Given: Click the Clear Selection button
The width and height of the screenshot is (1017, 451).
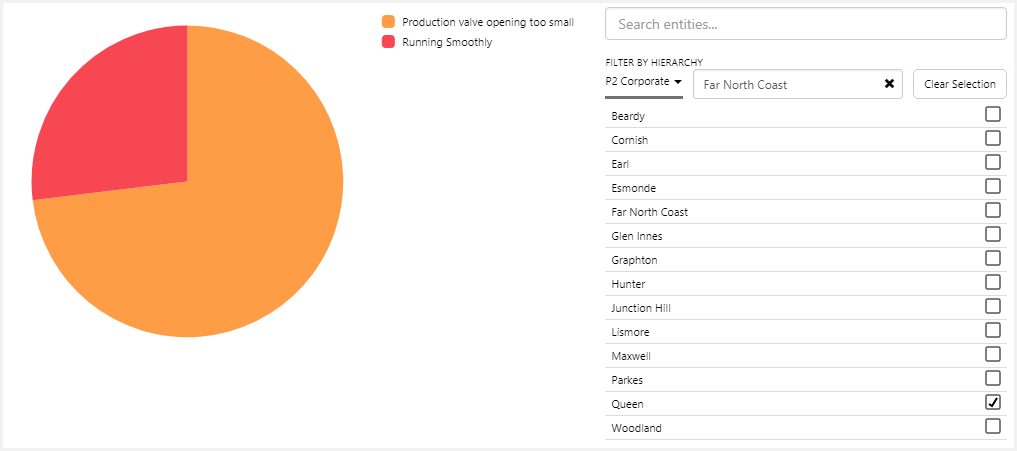Looking at the screenshot, I should click(959, 84).
